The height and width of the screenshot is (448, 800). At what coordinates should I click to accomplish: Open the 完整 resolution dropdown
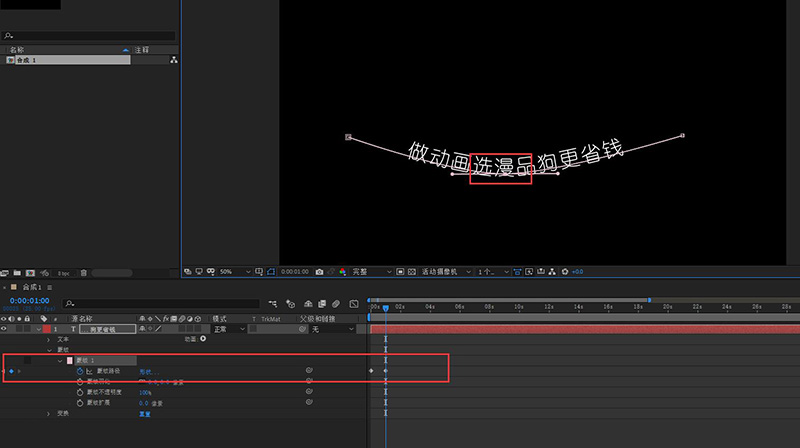372,272
